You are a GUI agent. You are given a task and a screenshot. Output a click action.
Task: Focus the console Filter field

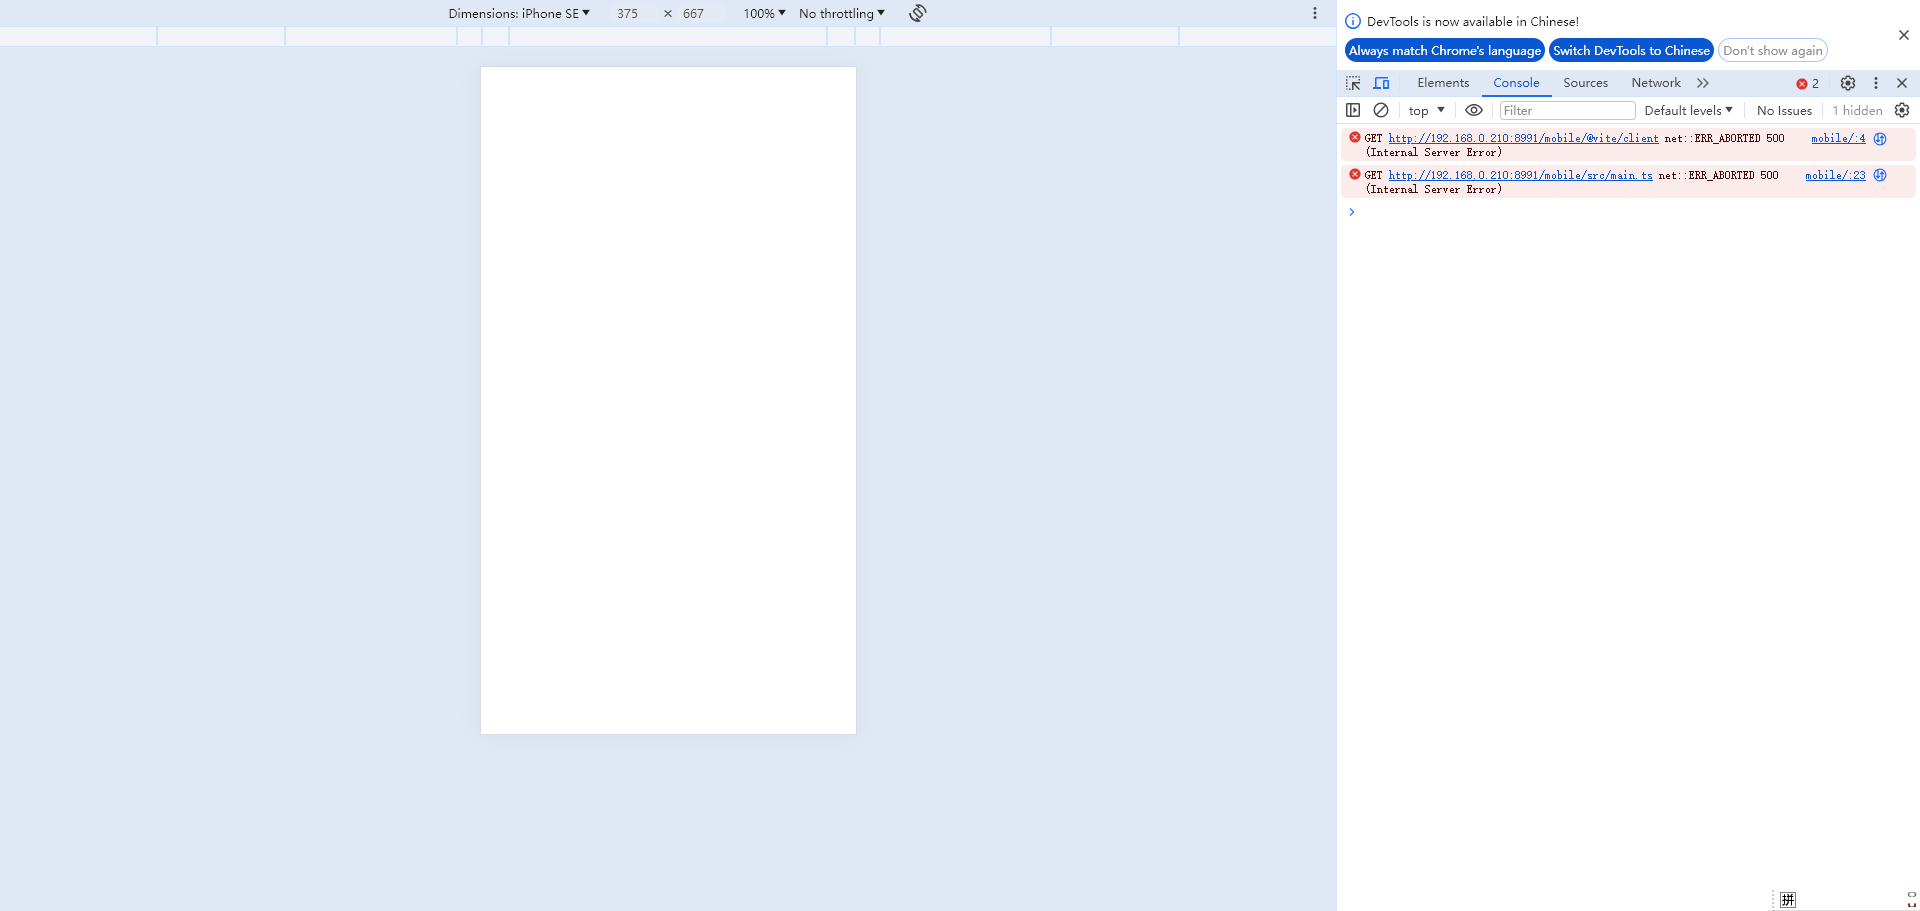click(1567, 111)
